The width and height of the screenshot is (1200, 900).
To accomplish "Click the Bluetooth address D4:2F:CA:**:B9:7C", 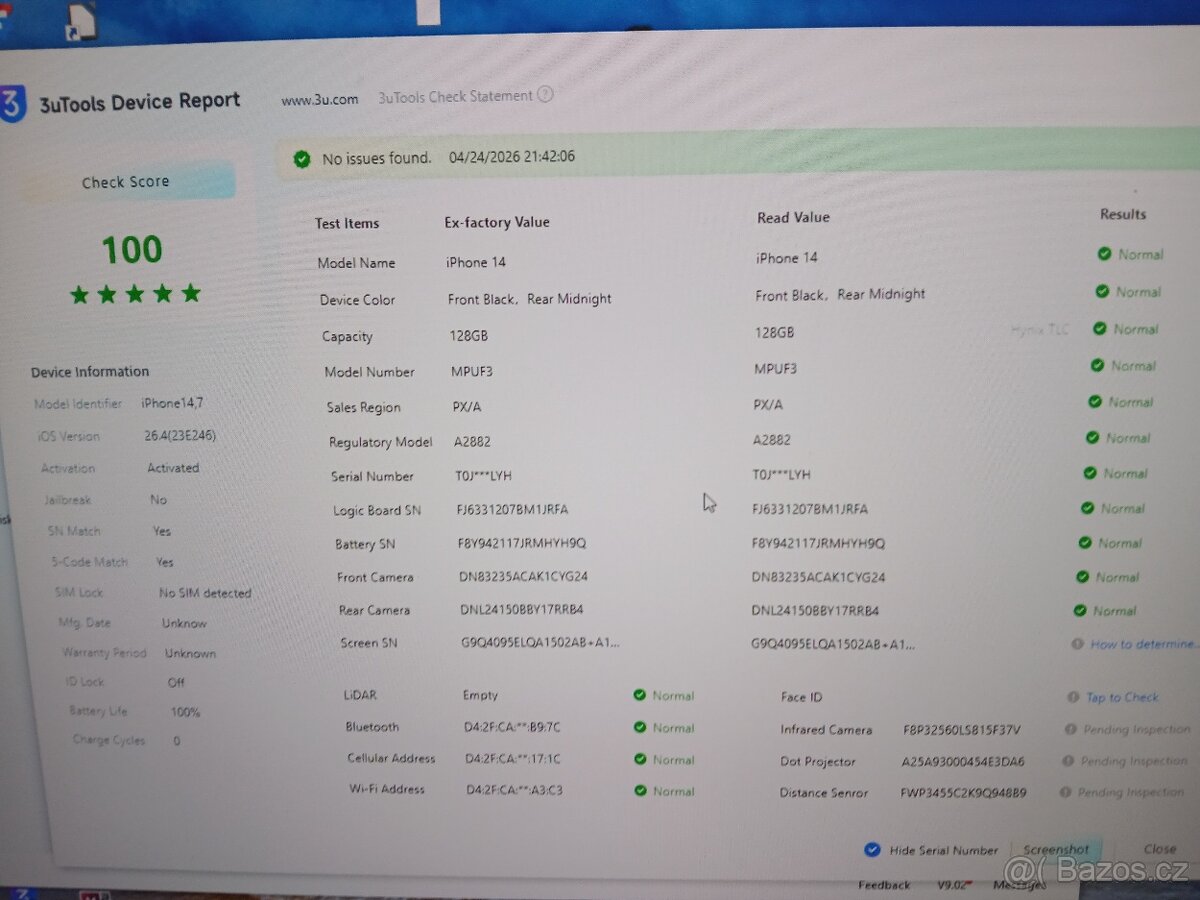I will click(513, 727).
